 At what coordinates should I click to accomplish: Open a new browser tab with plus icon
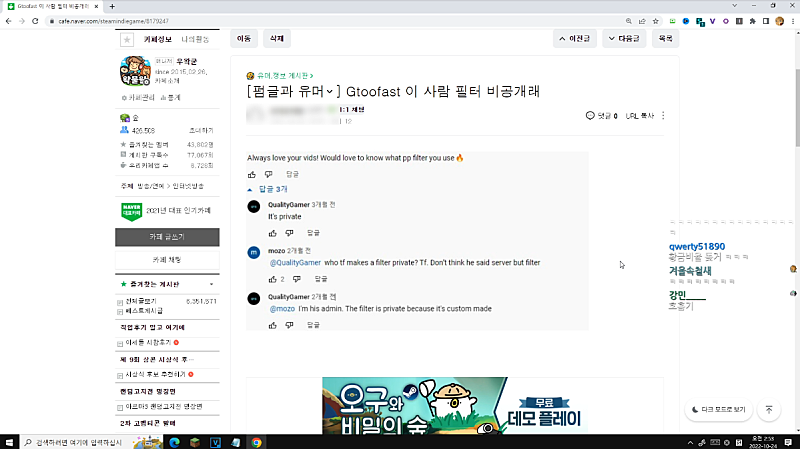112,6
